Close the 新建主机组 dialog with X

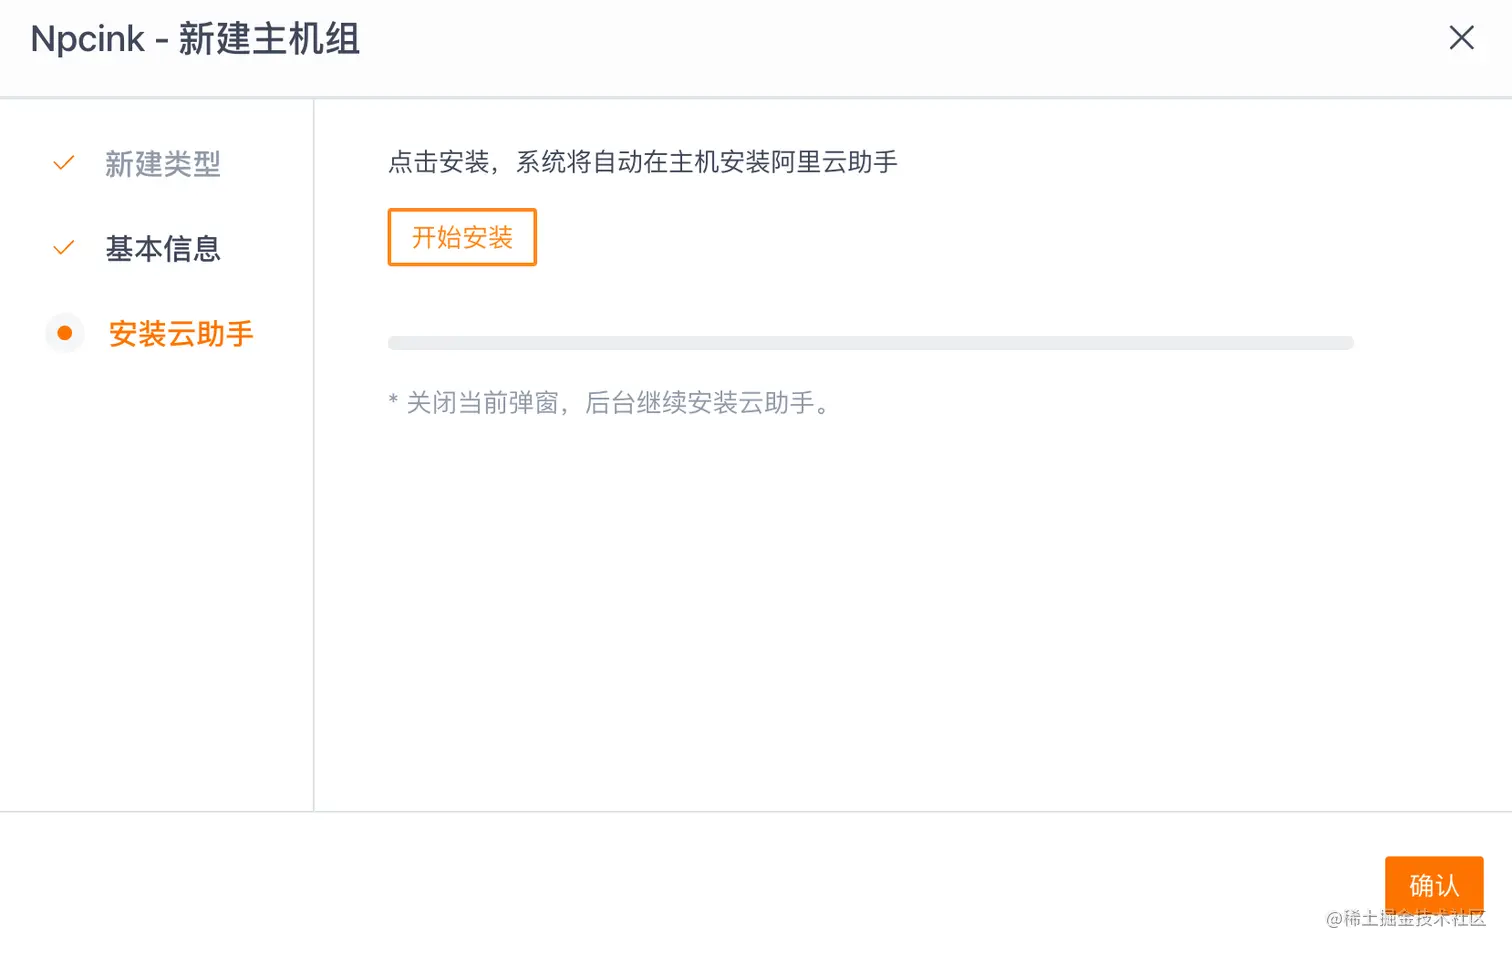point(1461,38)
